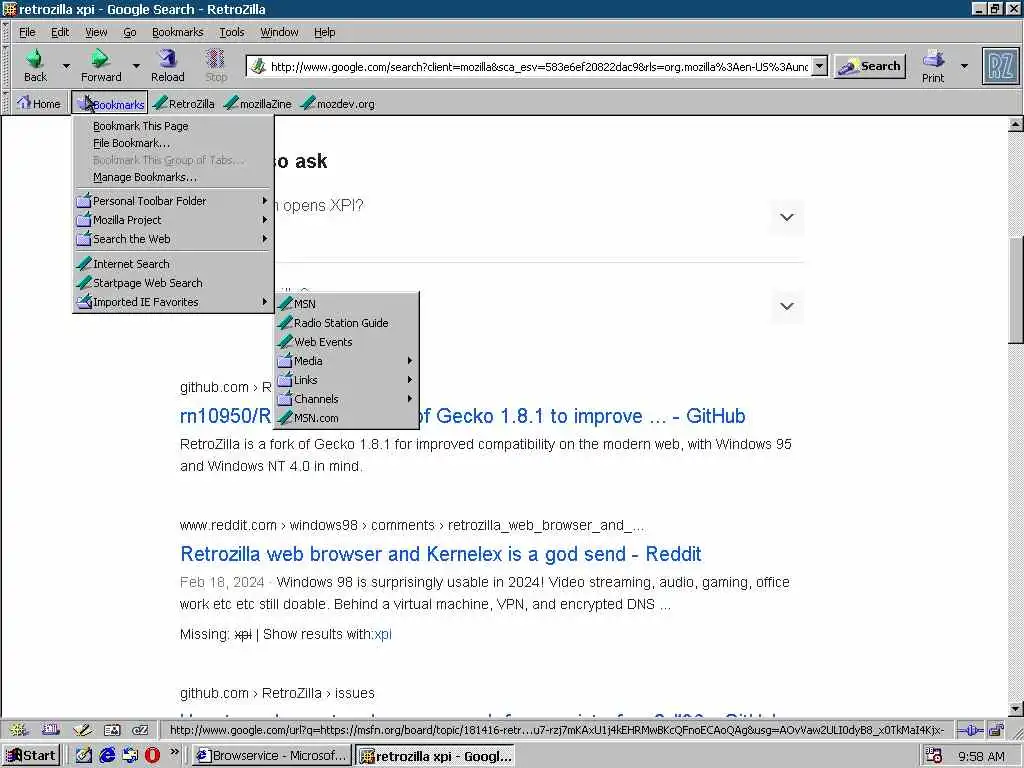Open Address Book from the component bar
This screenshot has height=768, width=1024.
(112, 730)
